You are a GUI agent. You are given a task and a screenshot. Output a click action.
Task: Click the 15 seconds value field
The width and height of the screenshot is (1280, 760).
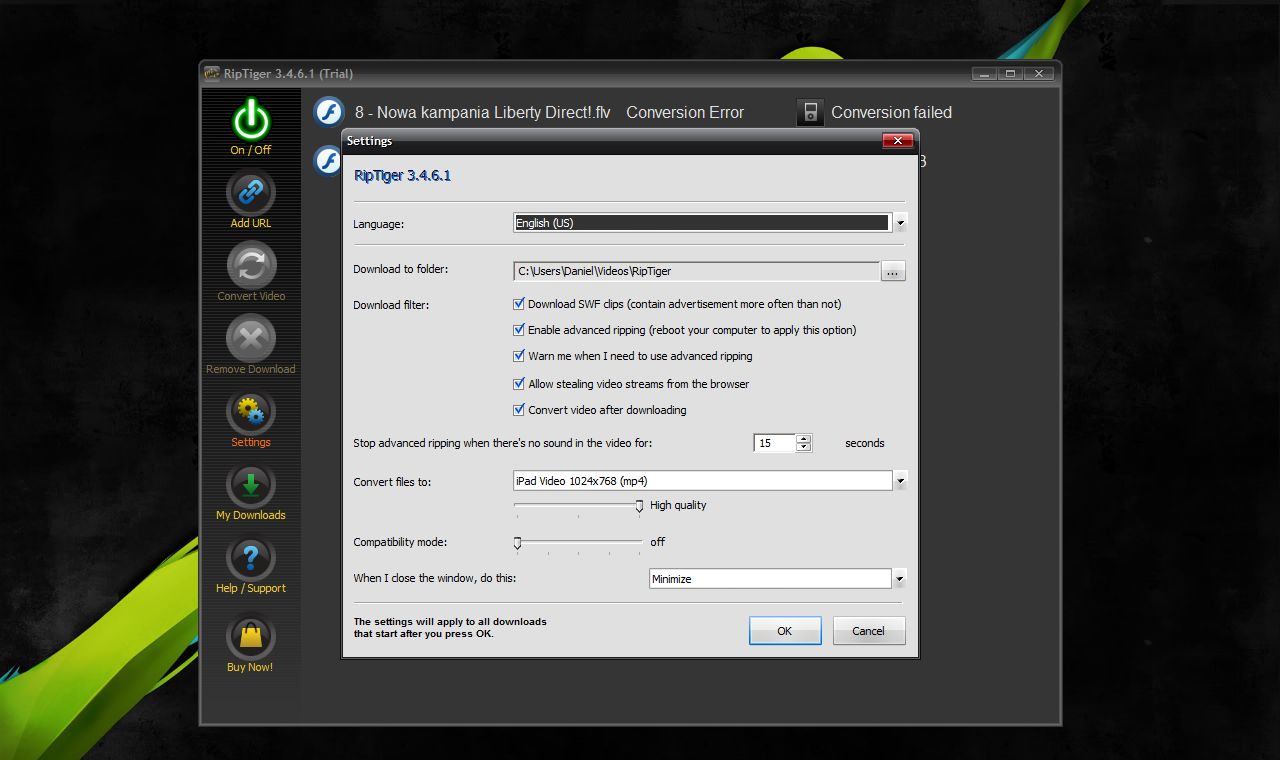[x=775, y=443]
